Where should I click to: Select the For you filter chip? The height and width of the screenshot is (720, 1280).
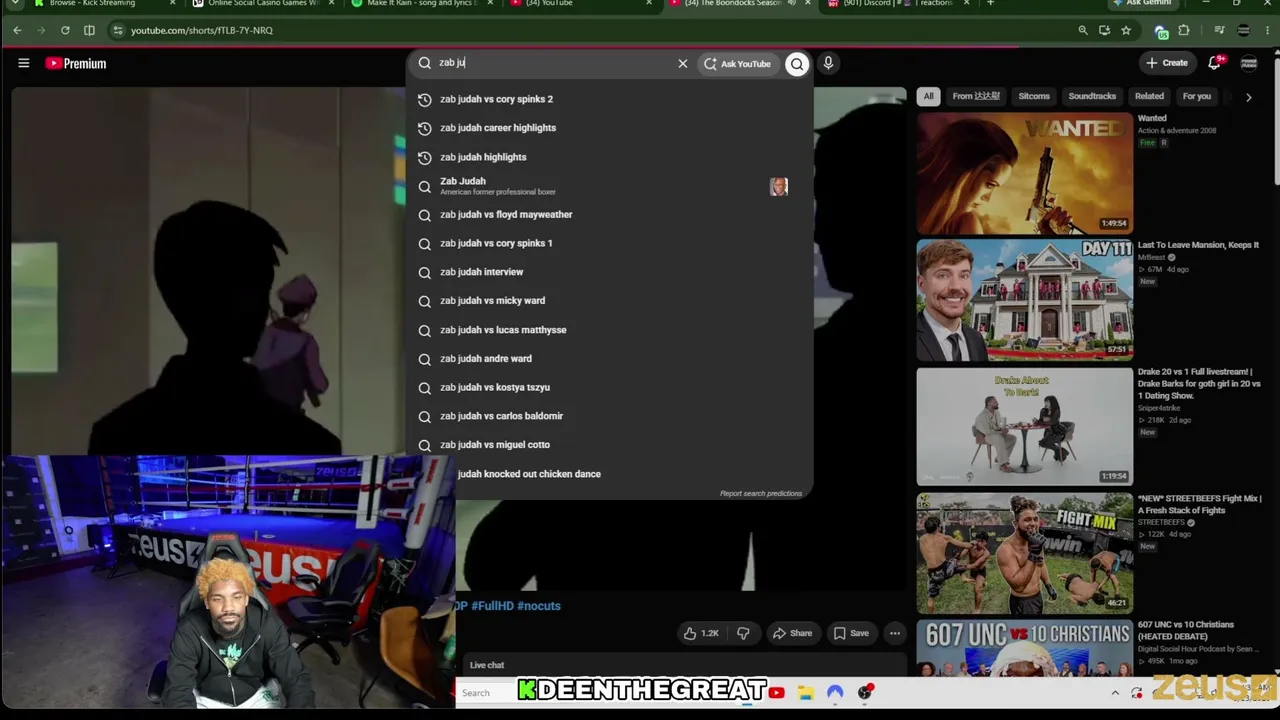click(x=1196, y=96)
